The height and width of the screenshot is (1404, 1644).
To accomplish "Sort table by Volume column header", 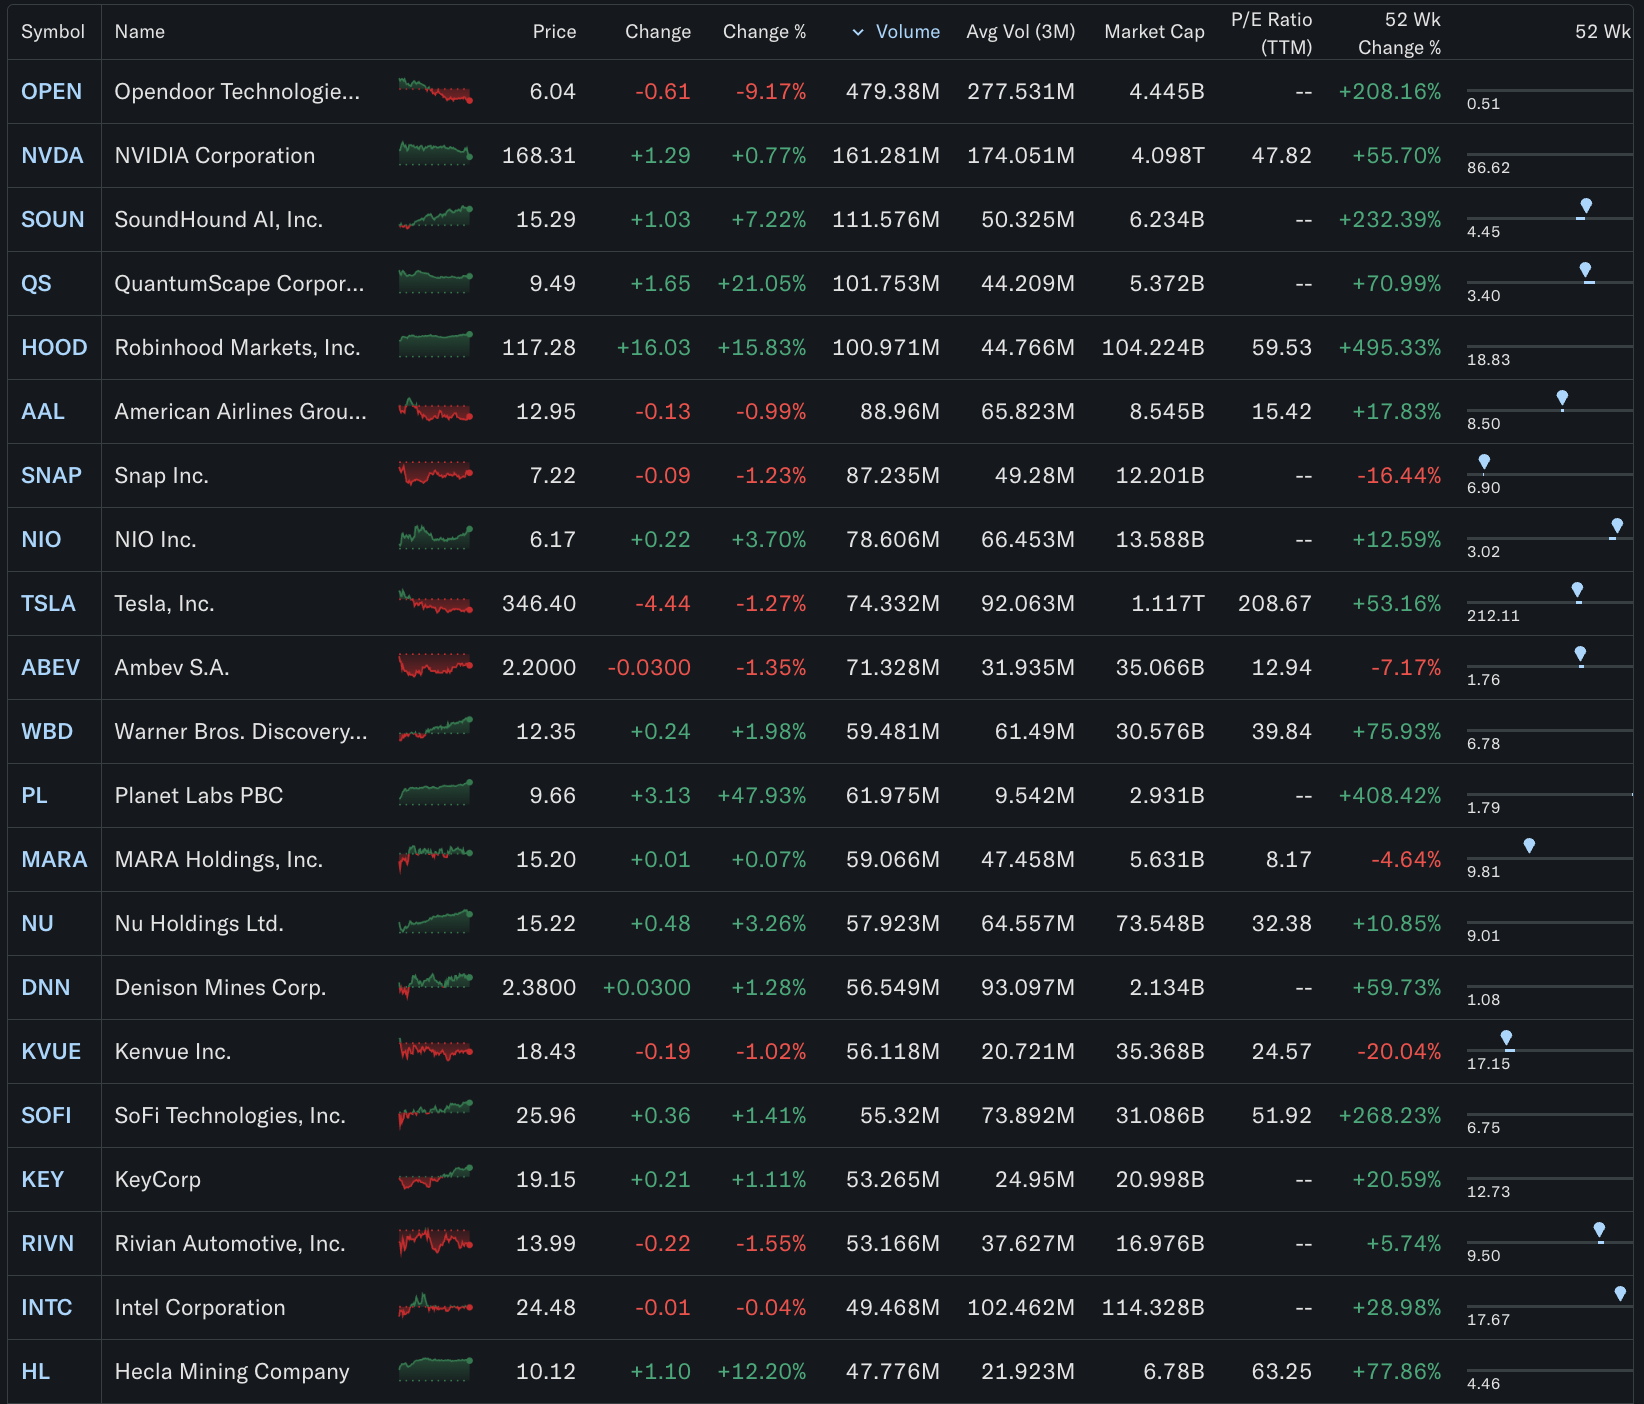I will pyautogui.click(x=907, y=32).
